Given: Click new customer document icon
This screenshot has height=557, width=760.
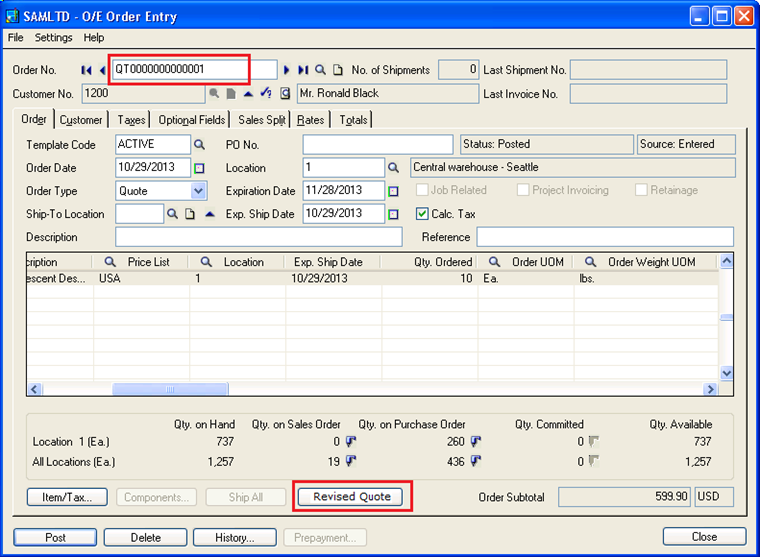Looking at the screenshot, I should [231, 94].
